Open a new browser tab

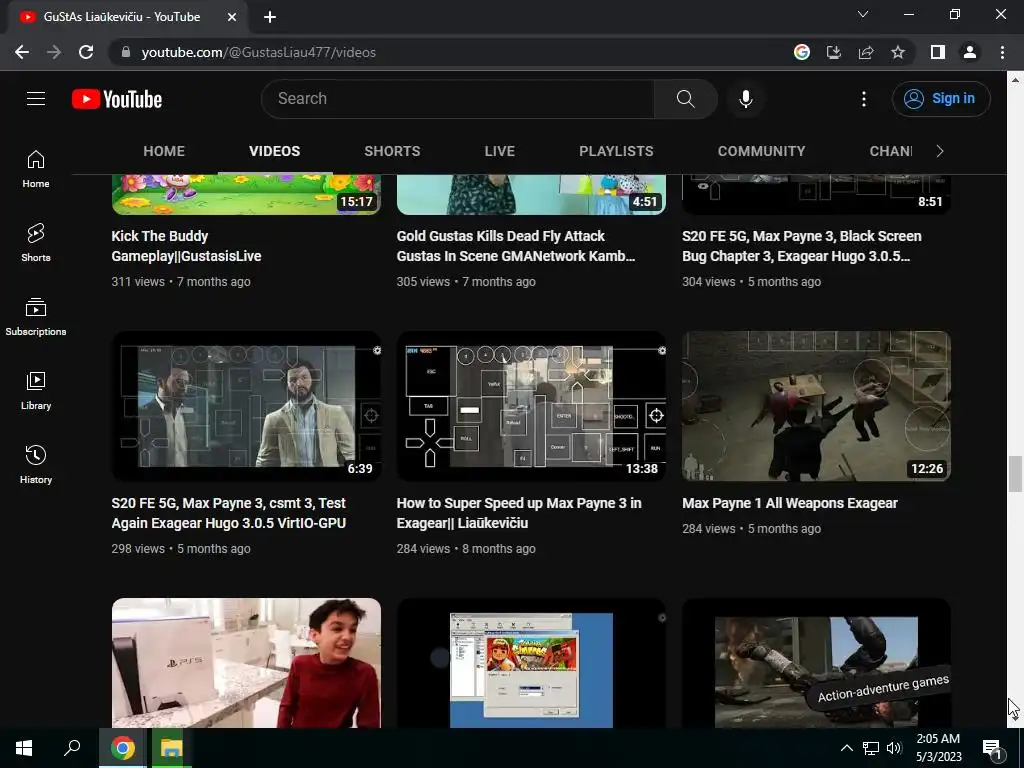coord(270,17)
